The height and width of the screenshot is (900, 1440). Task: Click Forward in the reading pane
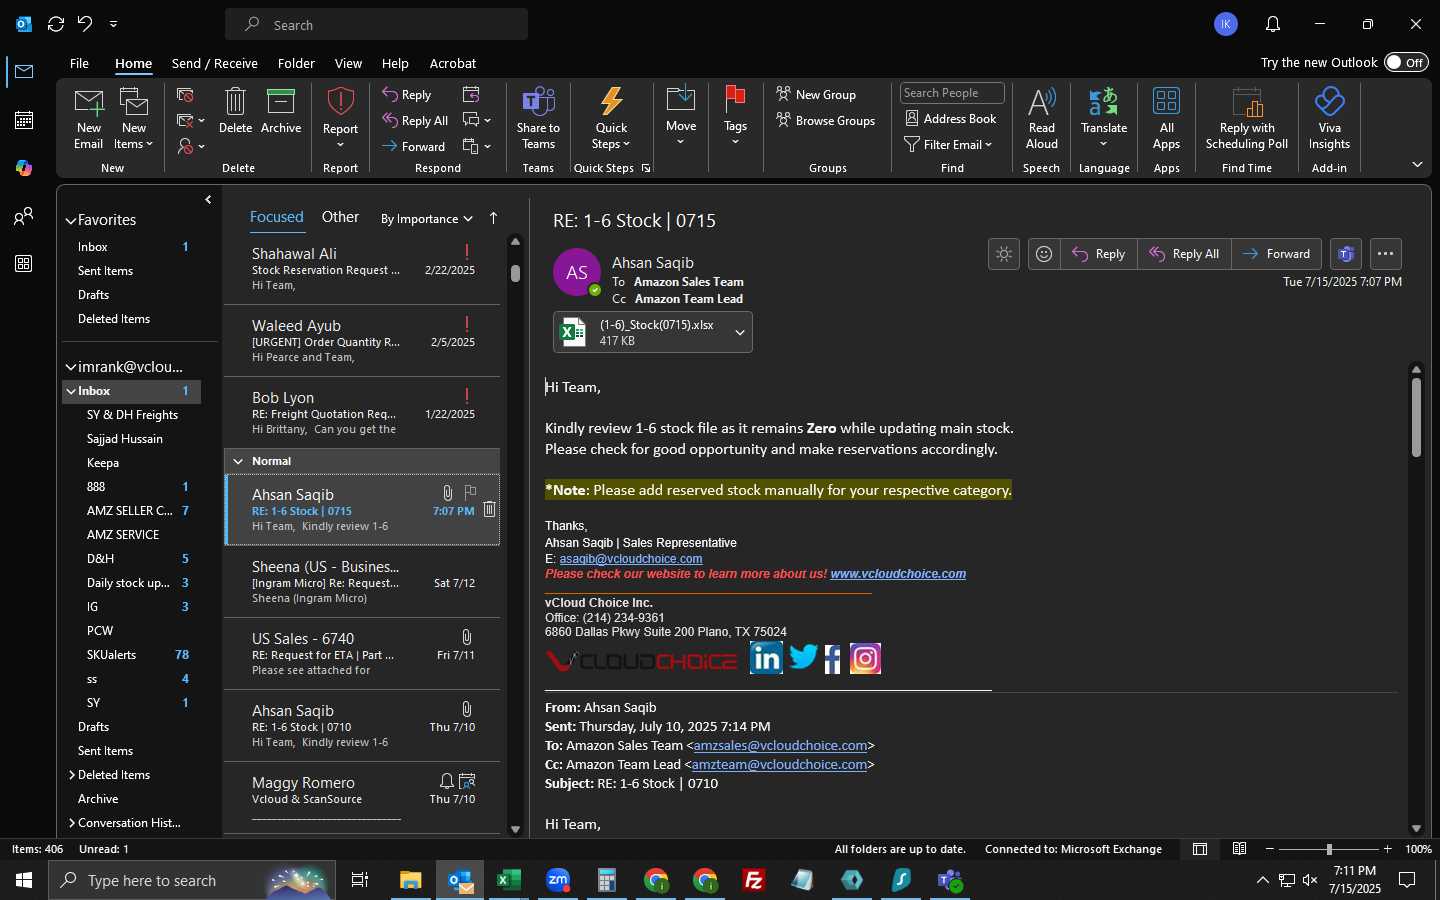[1276, 254]
